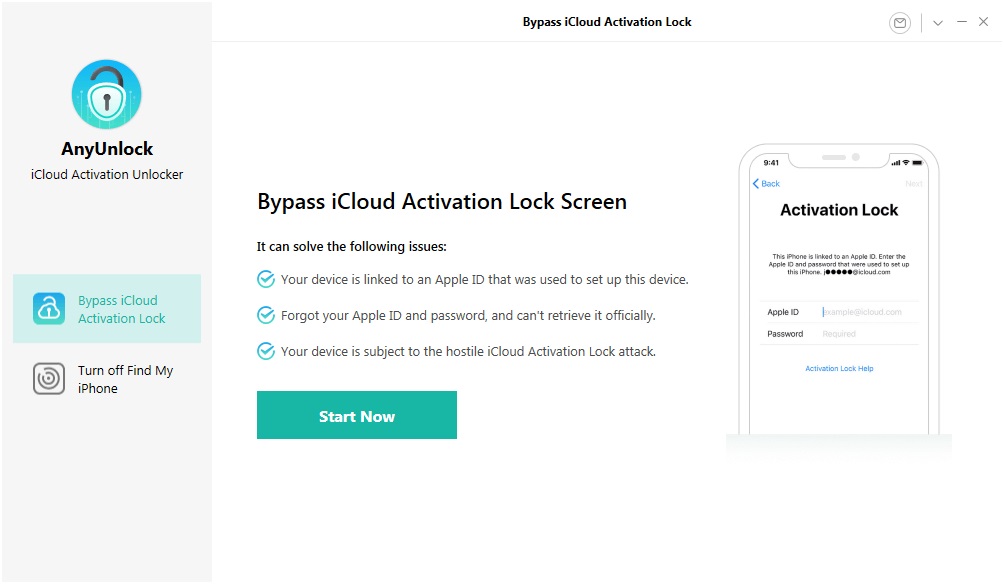Click Next on the phone preview screen
Image resolution: width=1004 pixels, height=584 pixels.
915,183
